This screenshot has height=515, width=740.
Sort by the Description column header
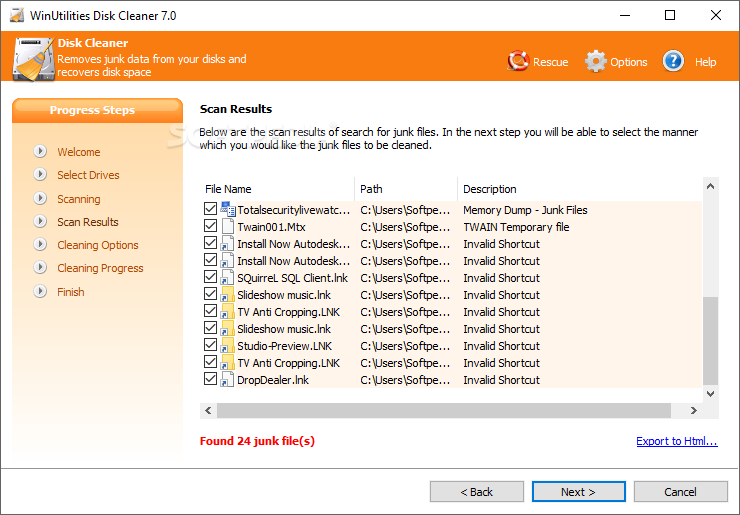tap(580, 189)
